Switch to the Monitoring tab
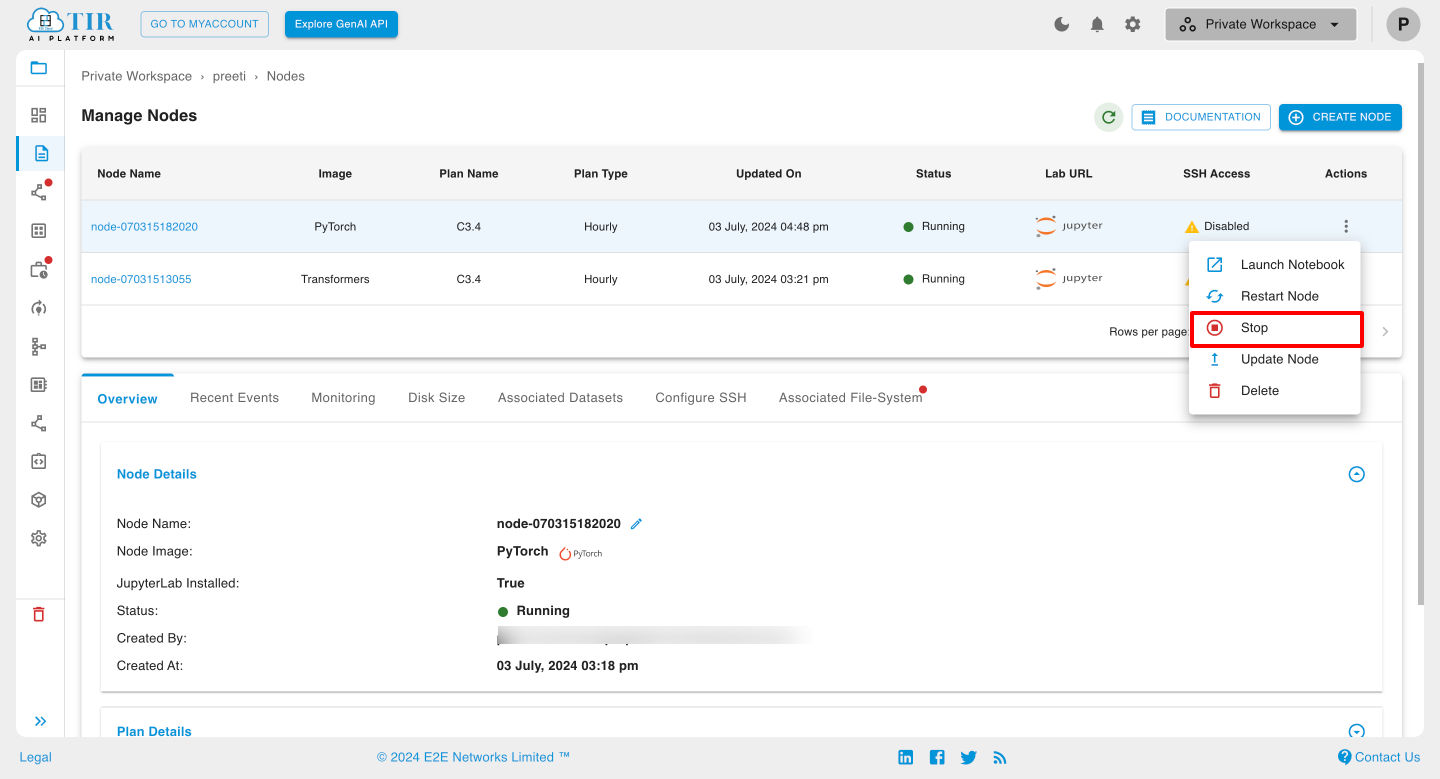The image size is (1440, 779). point(343,398)
